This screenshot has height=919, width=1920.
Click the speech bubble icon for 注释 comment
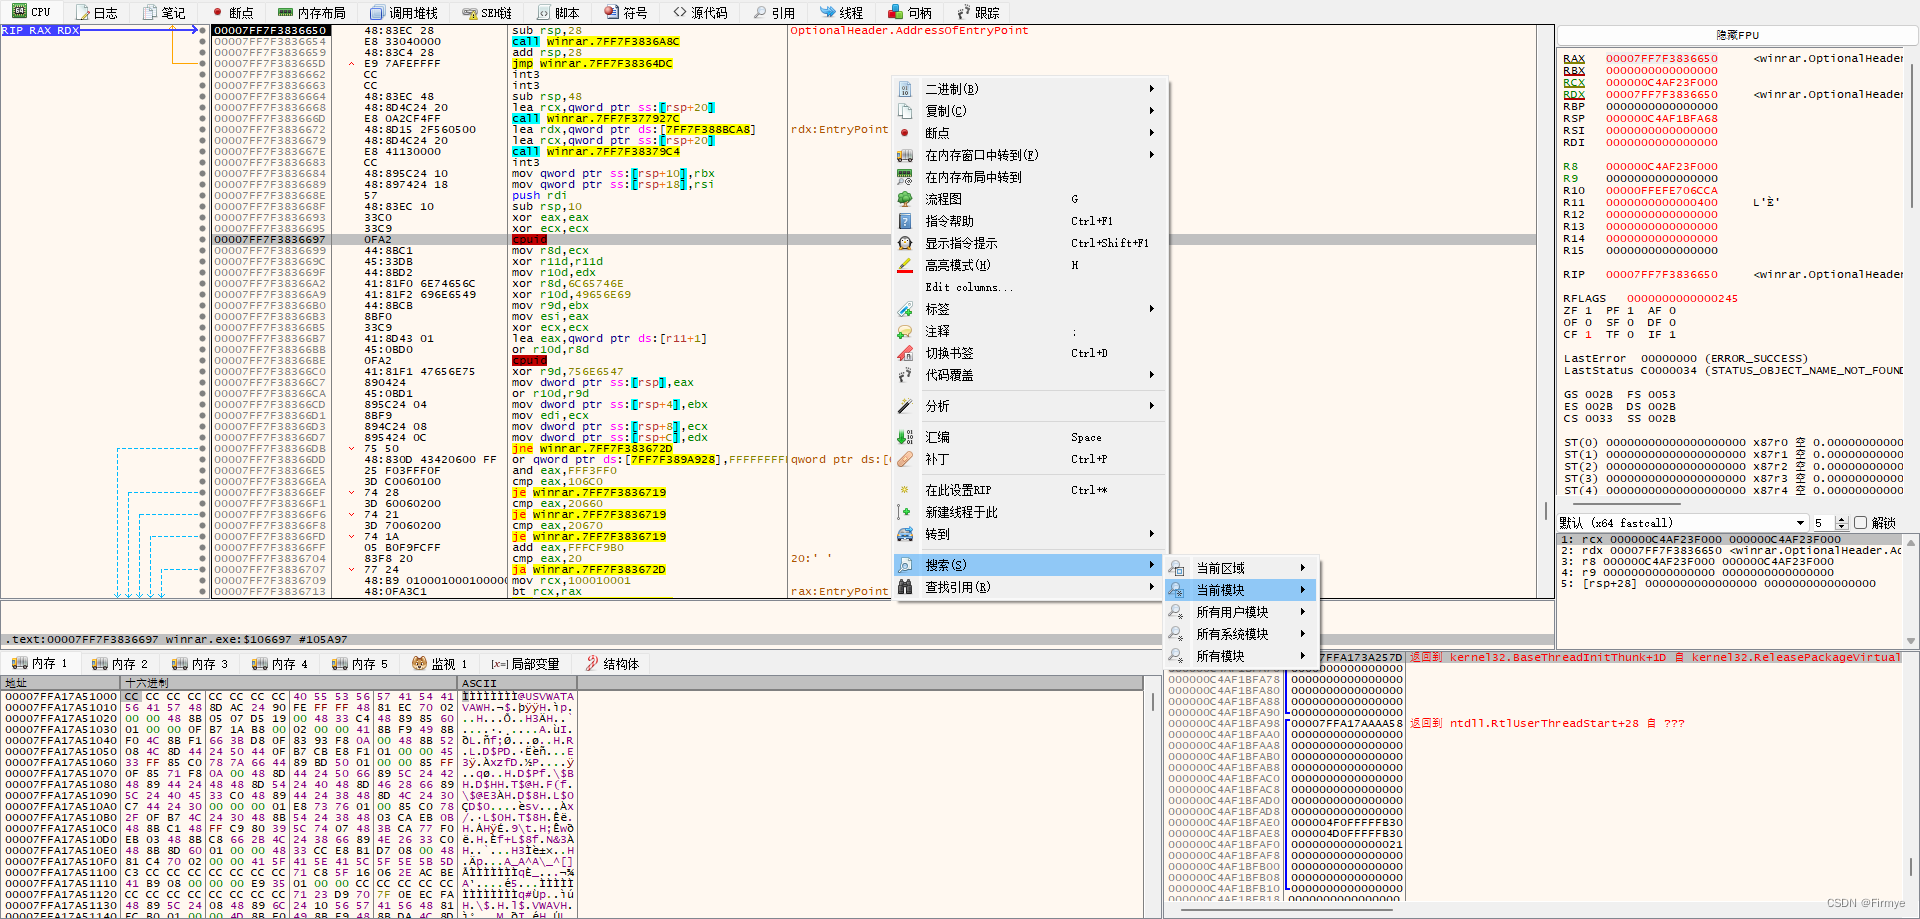pyautogui.click(x=905, y=331)
